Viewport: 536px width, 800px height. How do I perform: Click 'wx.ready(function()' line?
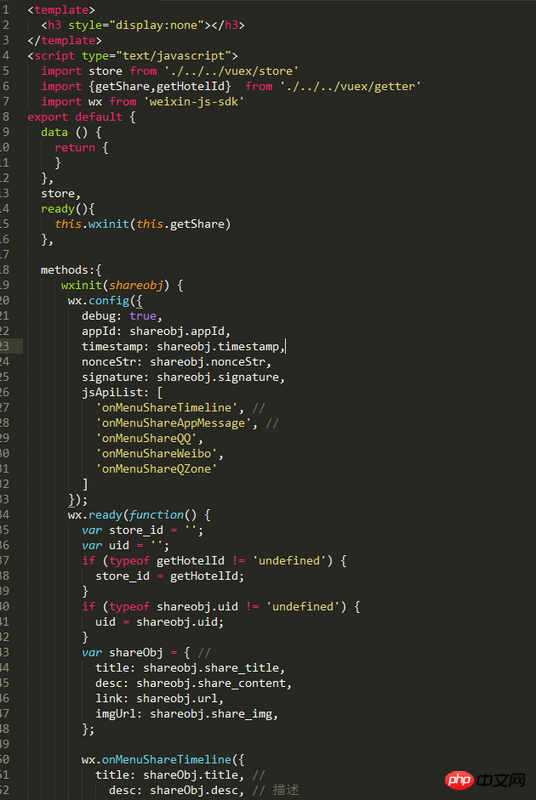point(139,515)
